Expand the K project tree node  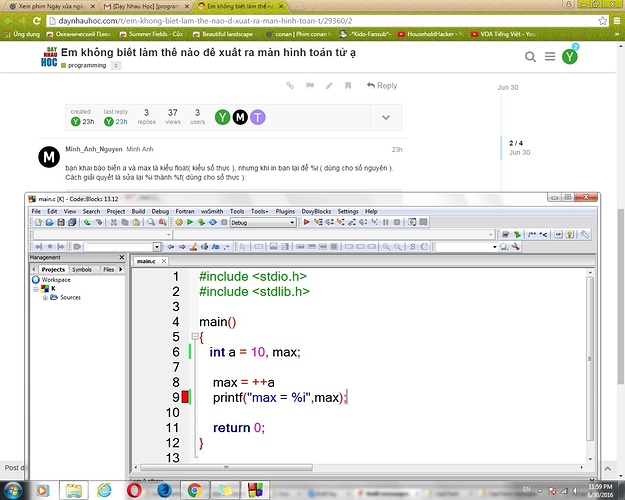click(35, 288)
